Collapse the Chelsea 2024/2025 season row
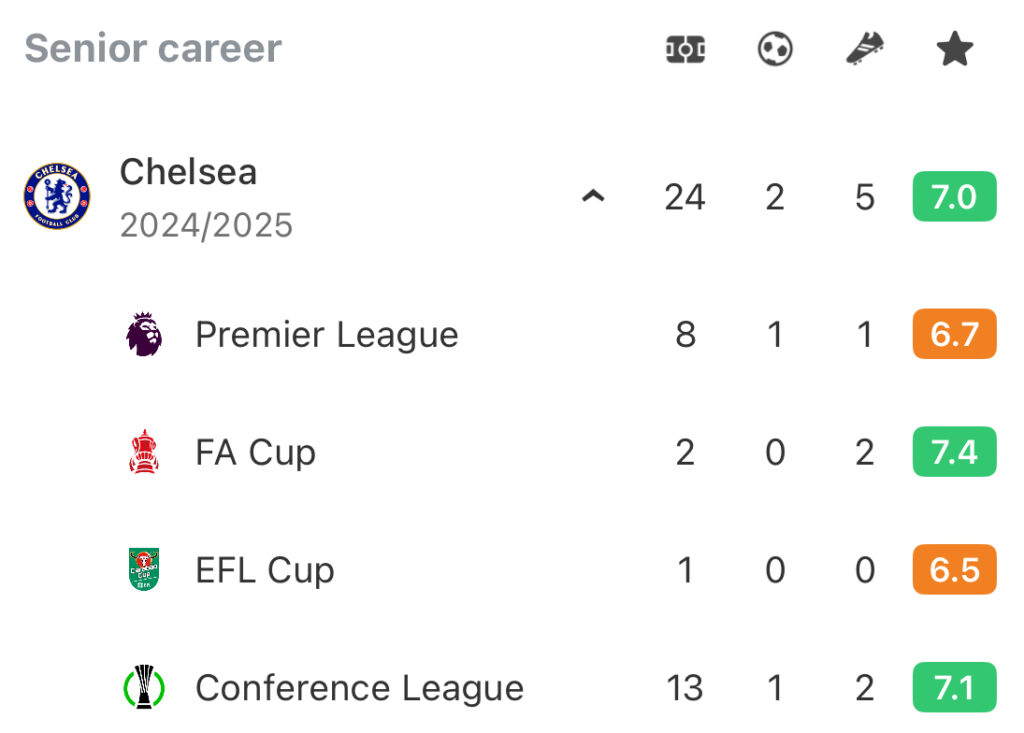The height and width of the screenshot is (733, 1024). [x=593, y=196]
